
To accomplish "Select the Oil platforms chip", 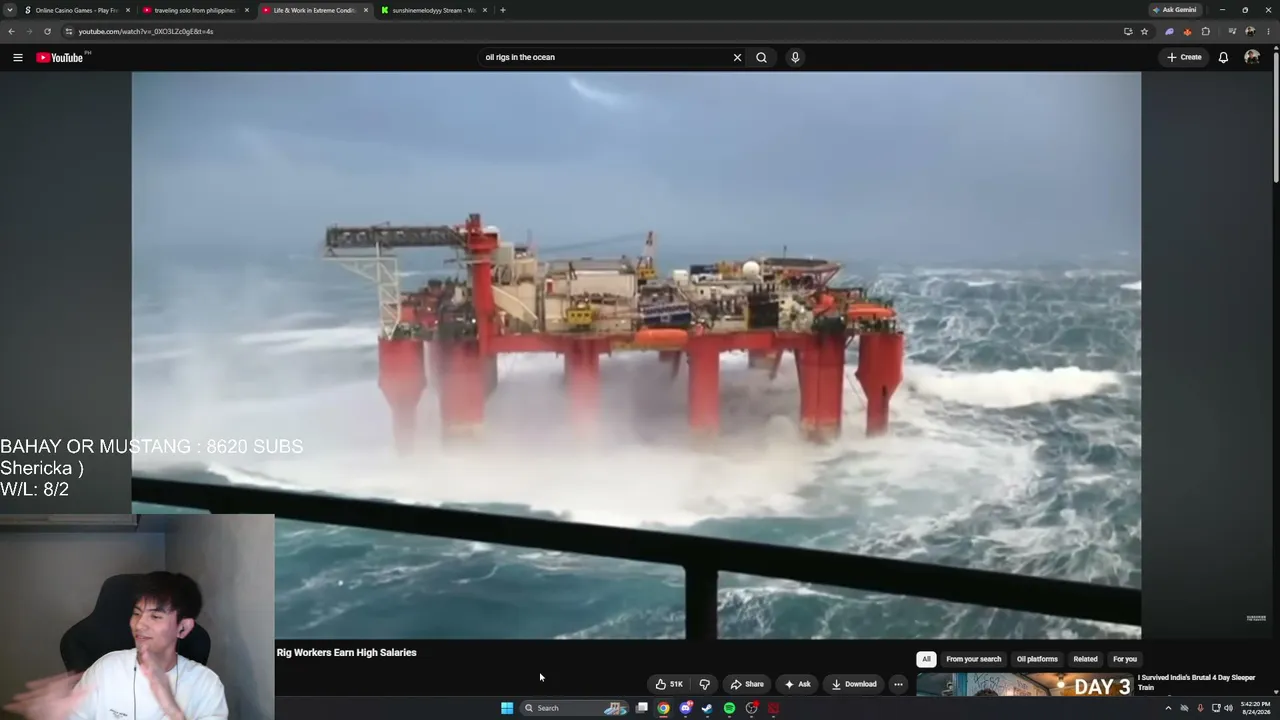I will click(x=1037, y=659).
